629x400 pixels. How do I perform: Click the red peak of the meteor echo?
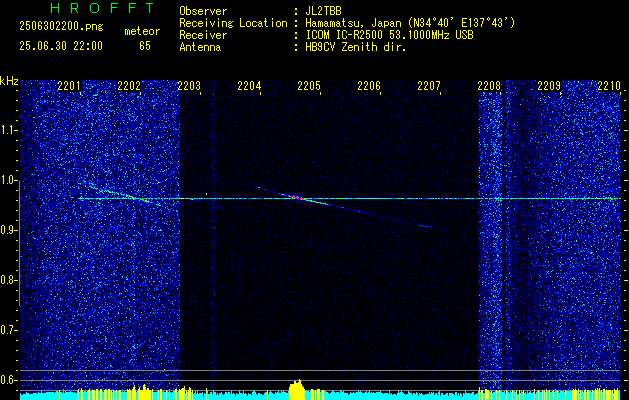298,197
